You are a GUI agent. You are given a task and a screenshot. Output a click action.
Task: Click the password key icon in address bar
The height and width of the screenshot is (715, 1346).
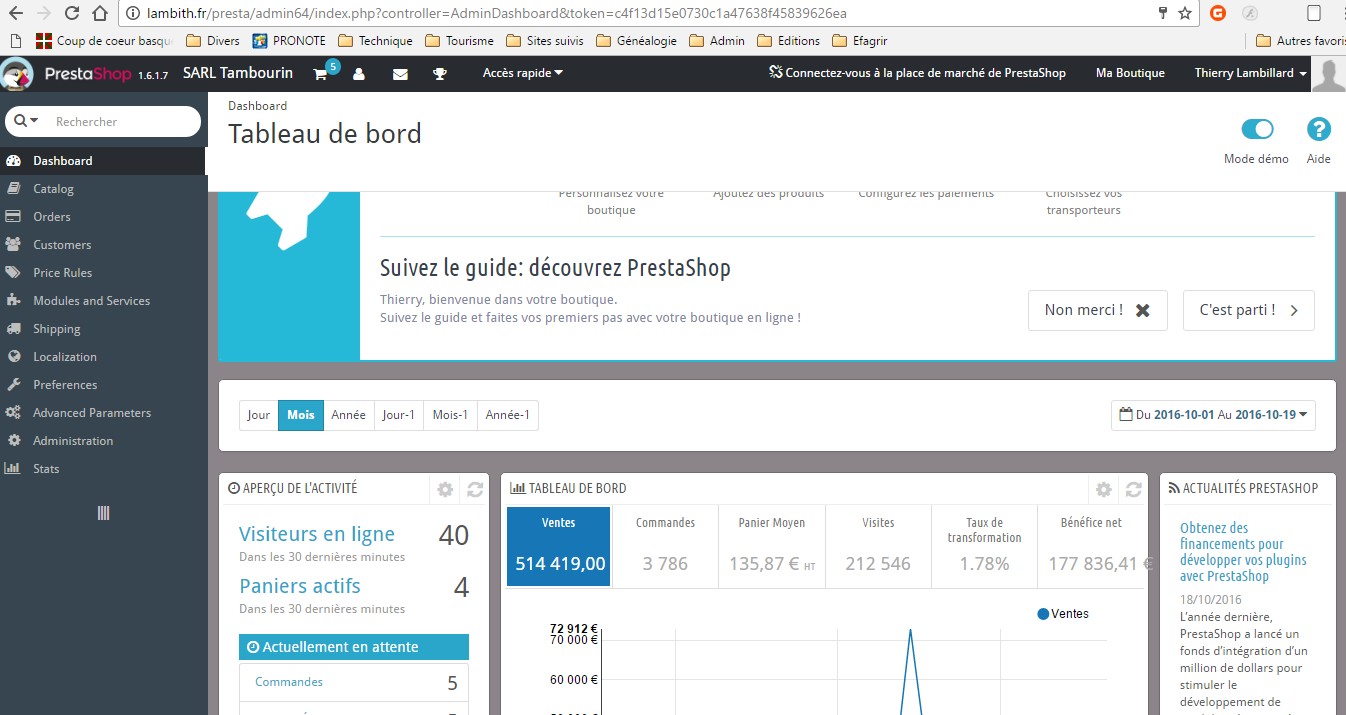tap(1162, 13)
